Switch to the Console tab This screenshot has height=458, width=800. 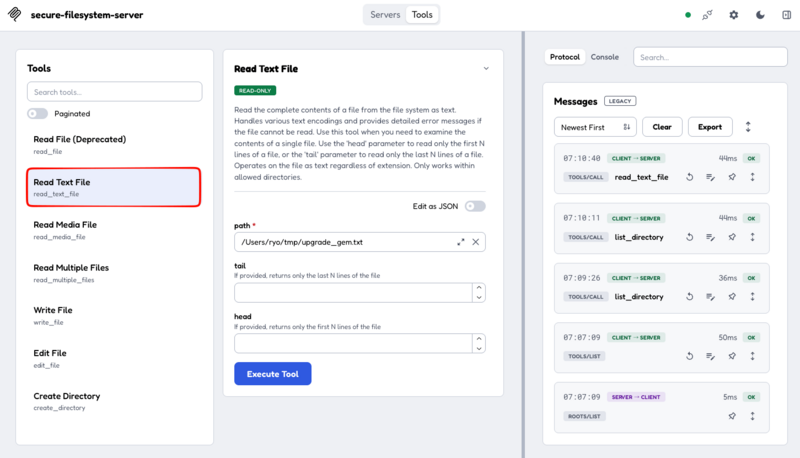(605, 57)
